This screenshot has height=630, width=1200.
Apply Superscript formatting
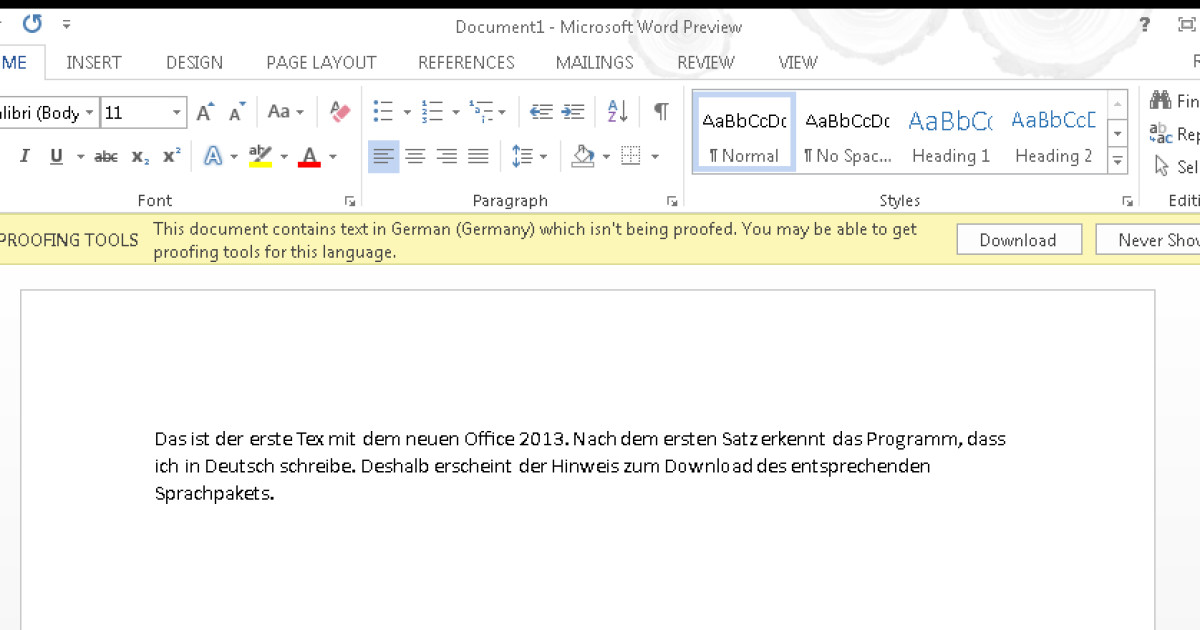[171, 155]
